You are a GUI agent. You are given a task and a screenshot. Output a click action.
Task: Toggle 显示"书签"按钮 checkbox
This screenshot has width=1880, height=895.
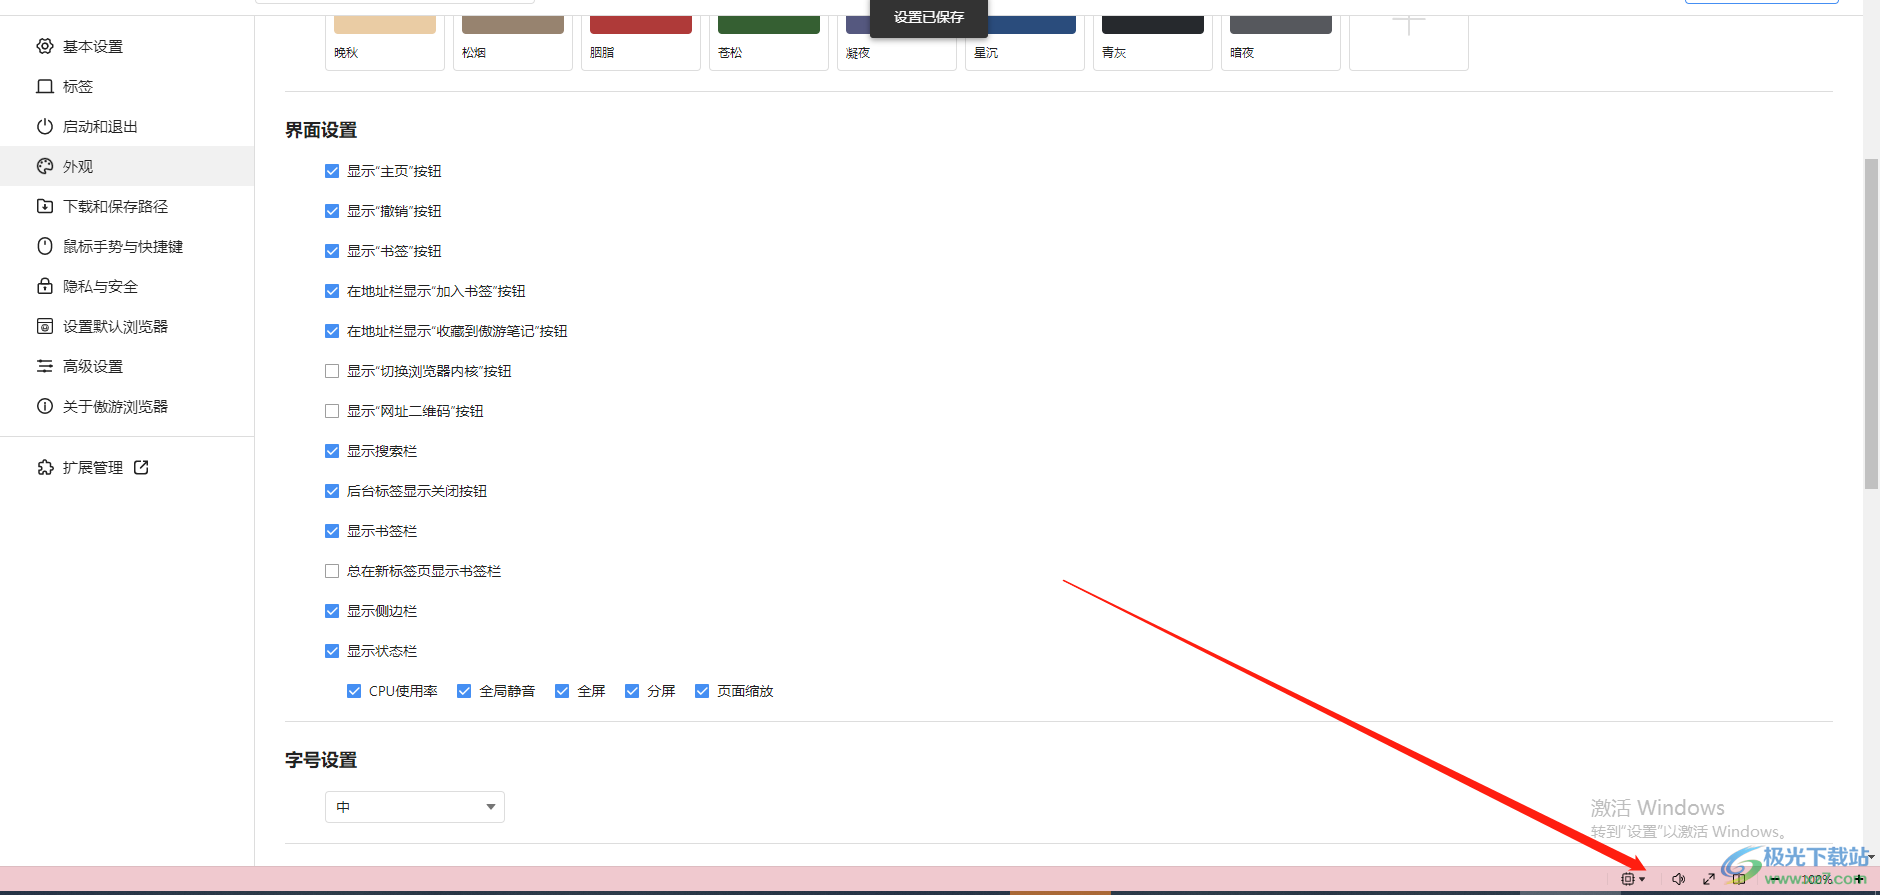click(x=332, y=251)
